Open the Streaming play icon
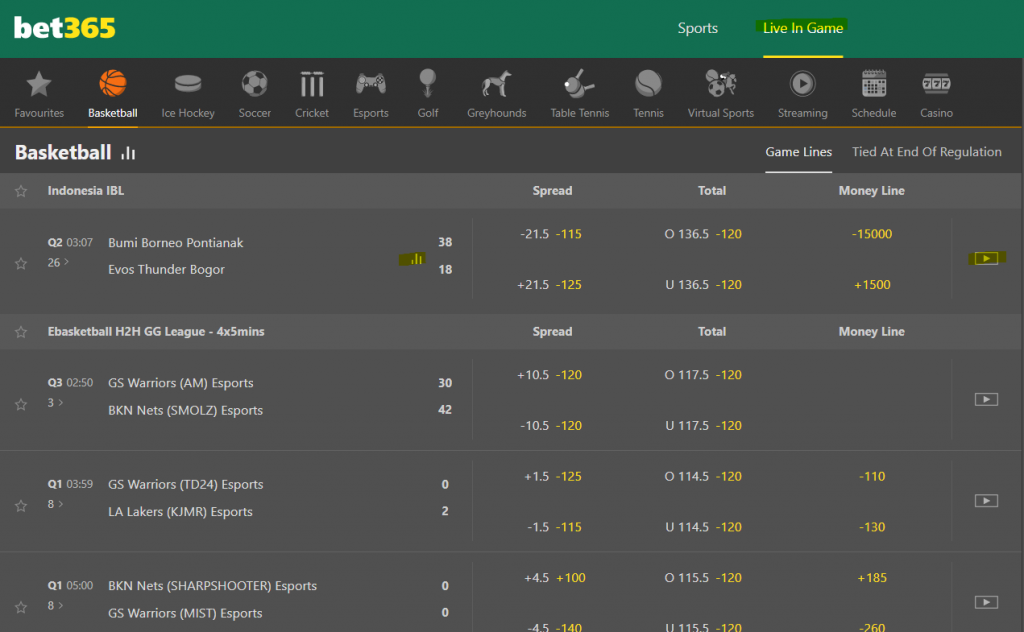Screen dimensions: 1024x632 [803, 84]
